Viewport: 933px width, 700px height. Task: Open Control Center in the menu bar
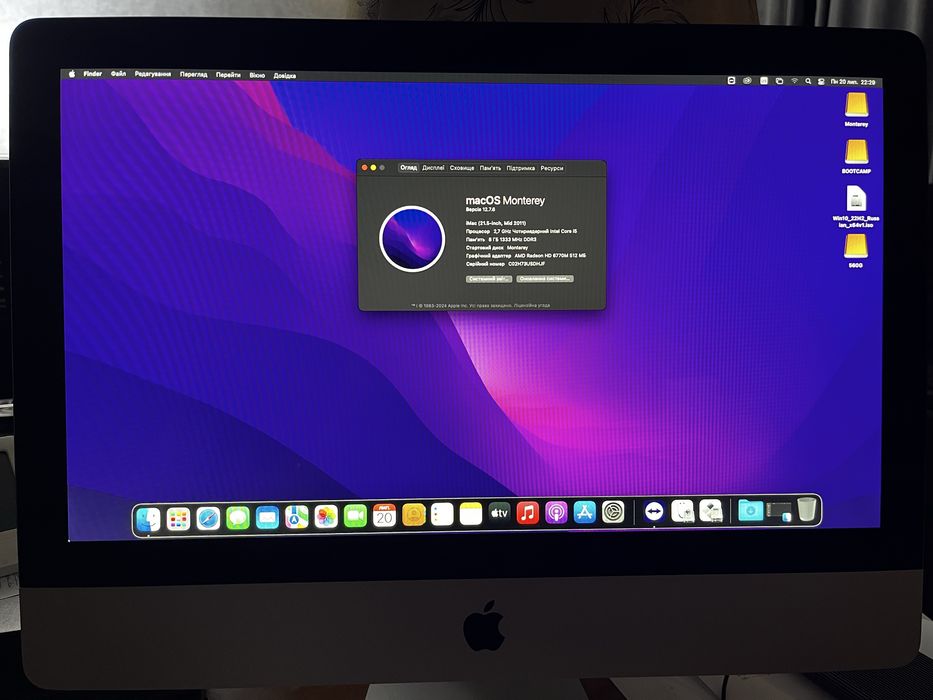click(x=822, y=82)
